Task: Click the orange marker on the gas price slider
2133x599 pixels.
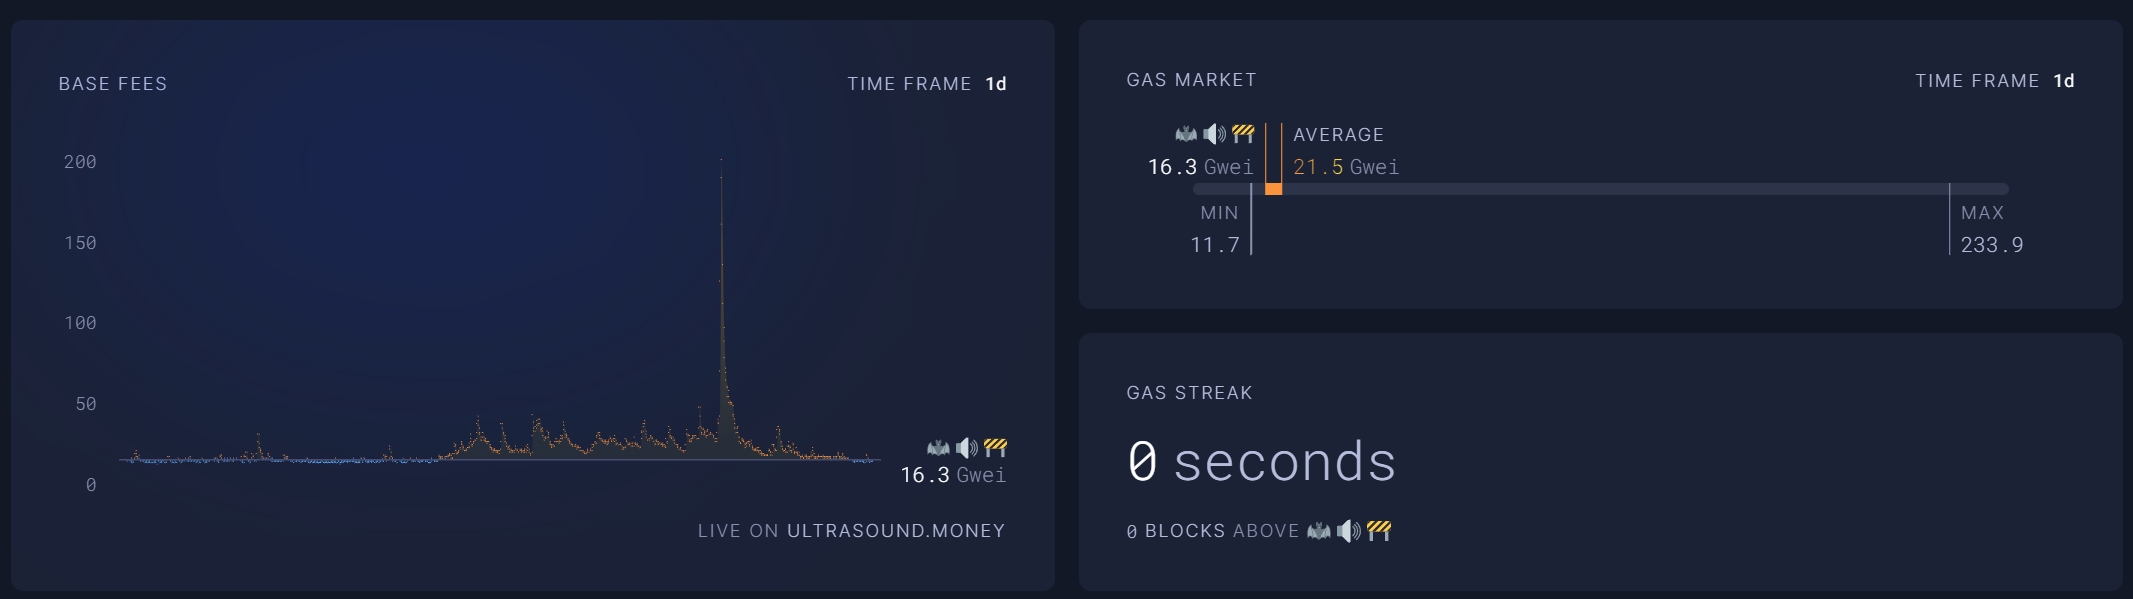Action: pyautogui.click(x=1275, y=187)
